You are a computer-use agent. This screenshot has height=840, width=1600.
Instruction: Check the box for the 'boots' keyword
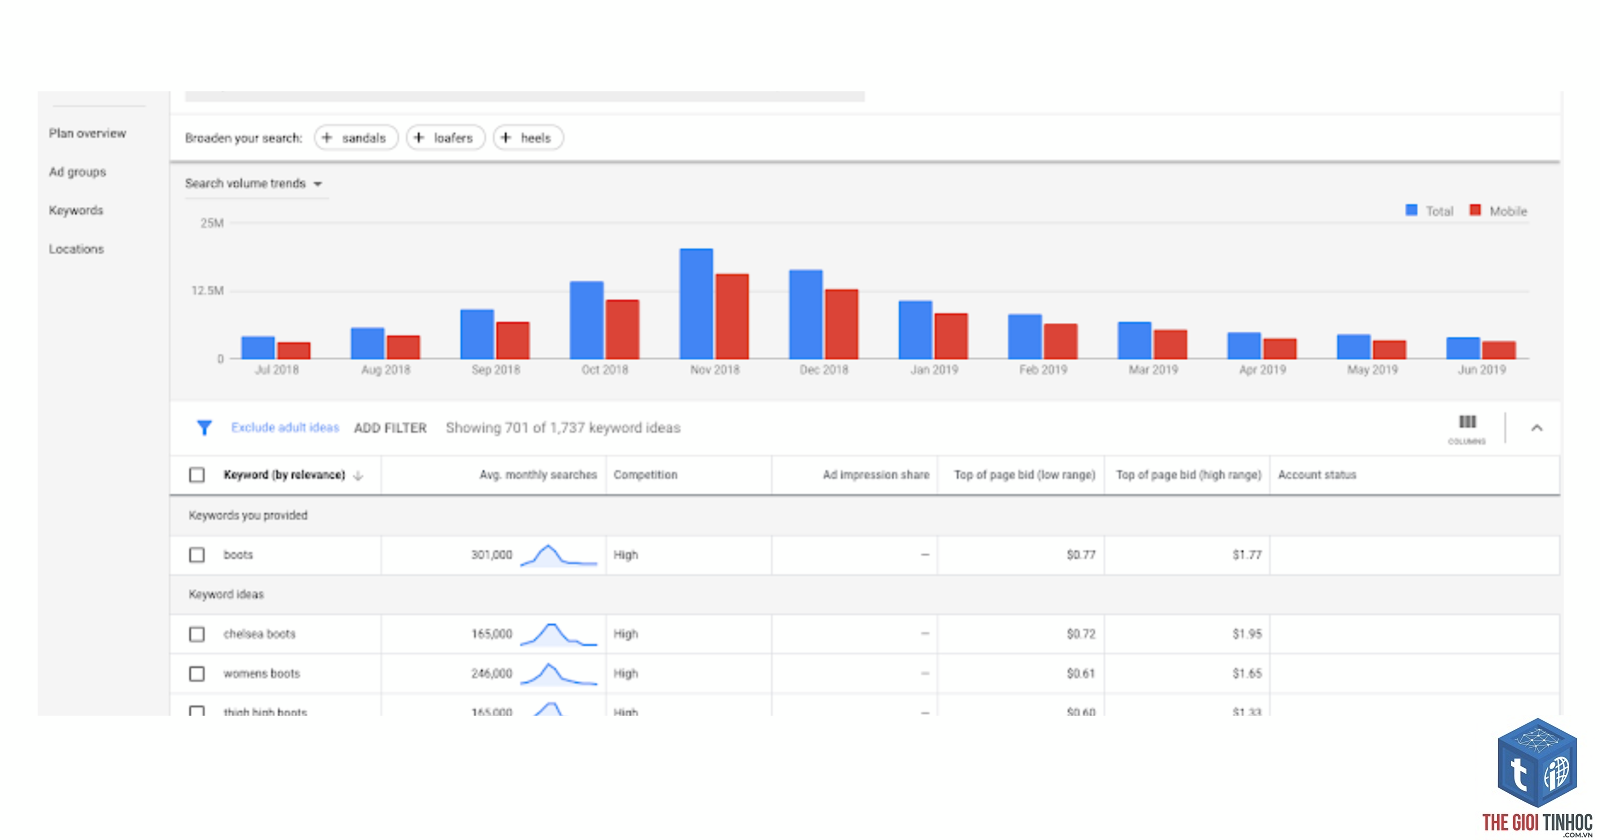(x=197, y=555)
